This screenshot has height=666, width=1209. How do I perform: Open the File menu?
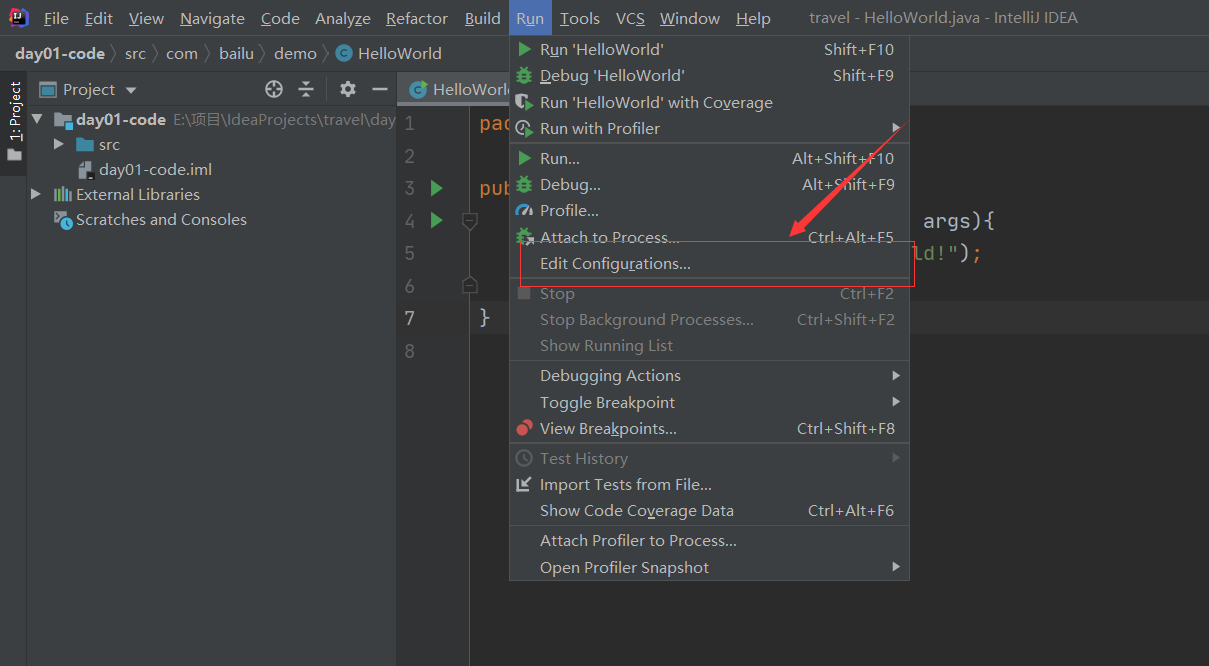click(x=56, y=19)
